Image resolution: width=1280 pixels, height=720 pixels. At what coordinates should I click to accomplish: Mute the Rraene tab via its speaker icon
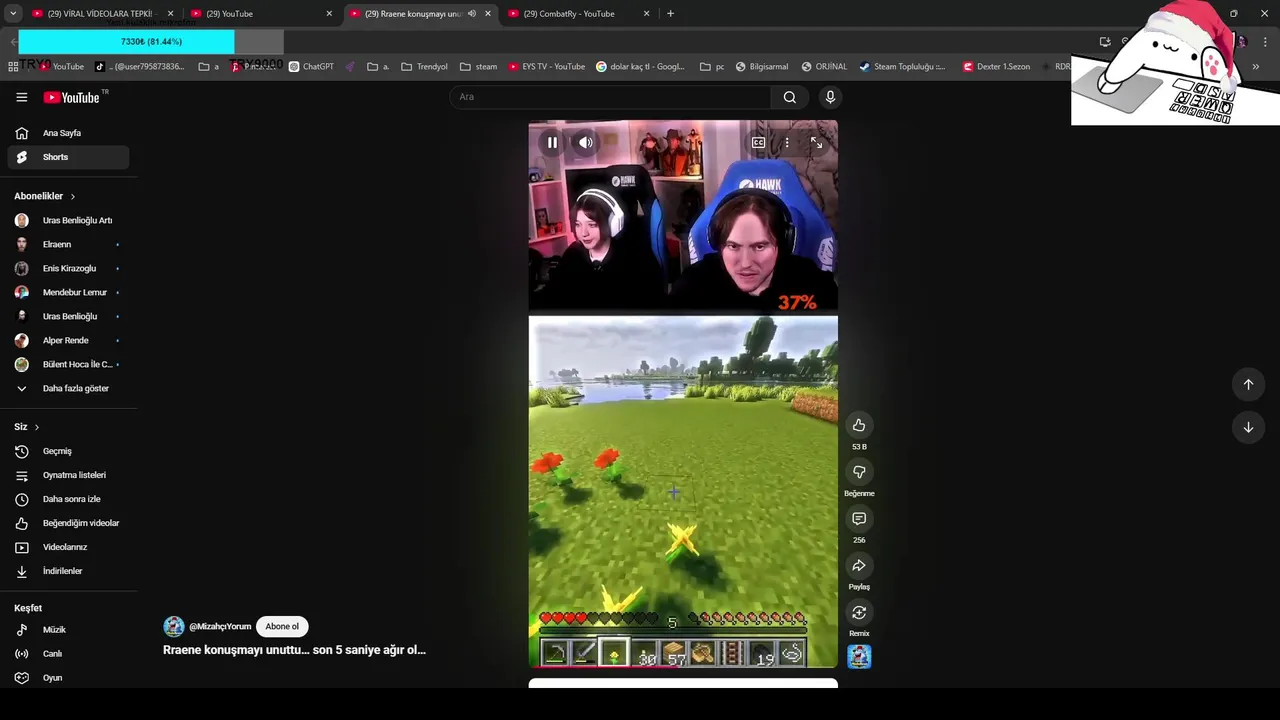pos(472,14)
